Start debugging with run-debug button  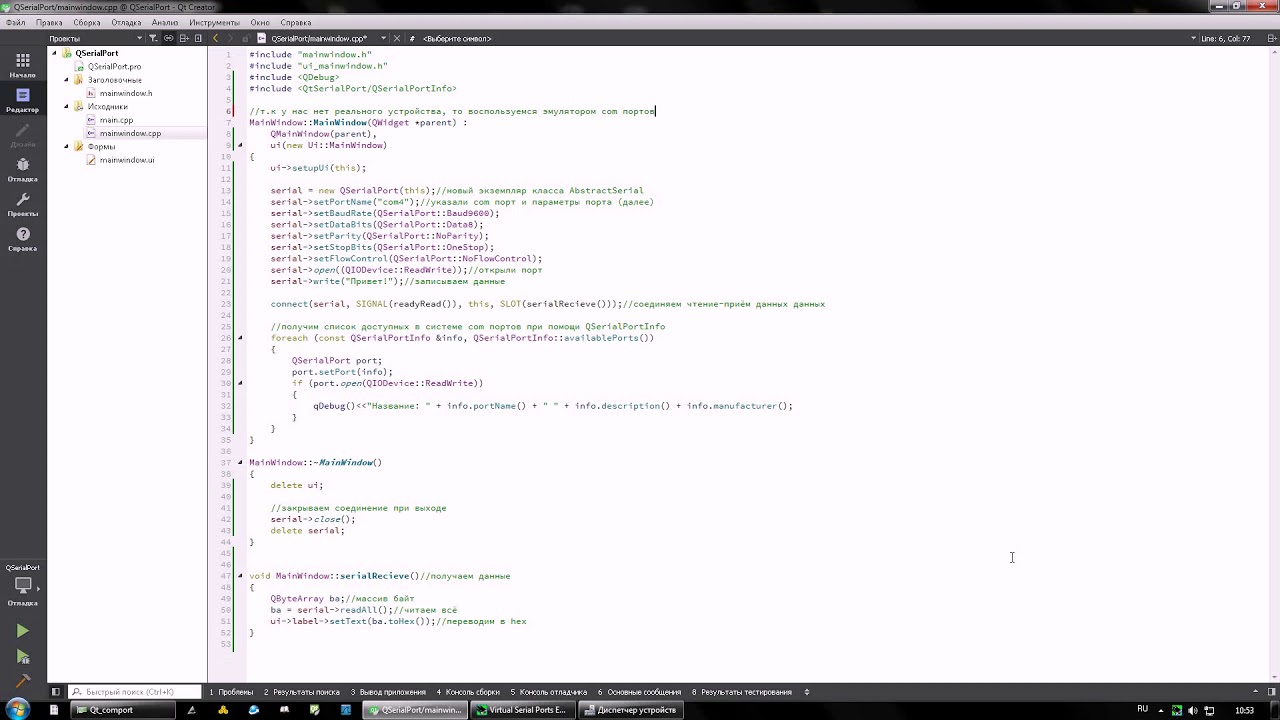click(x=22, y=657)
